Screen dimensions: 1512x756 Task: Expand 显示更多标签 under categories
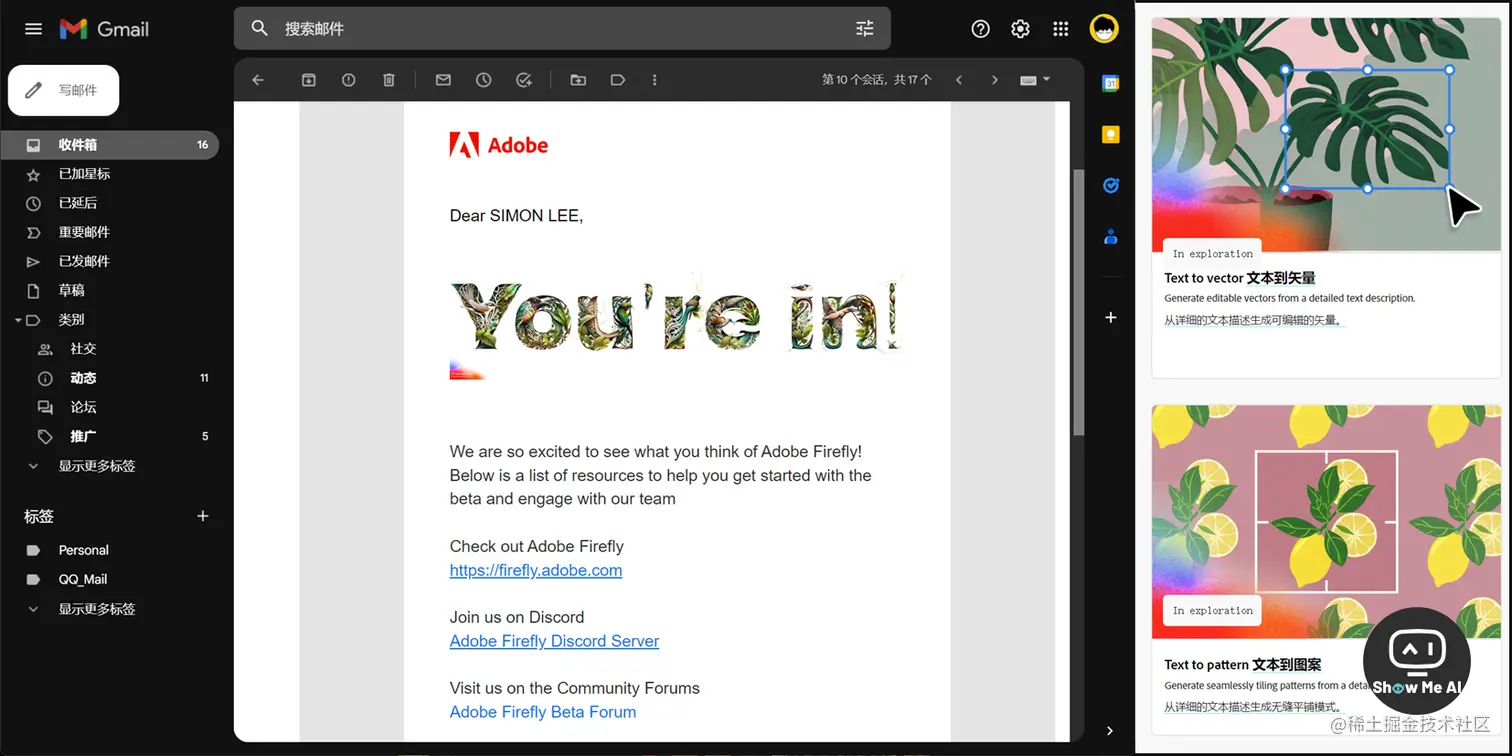click(96, 466)
